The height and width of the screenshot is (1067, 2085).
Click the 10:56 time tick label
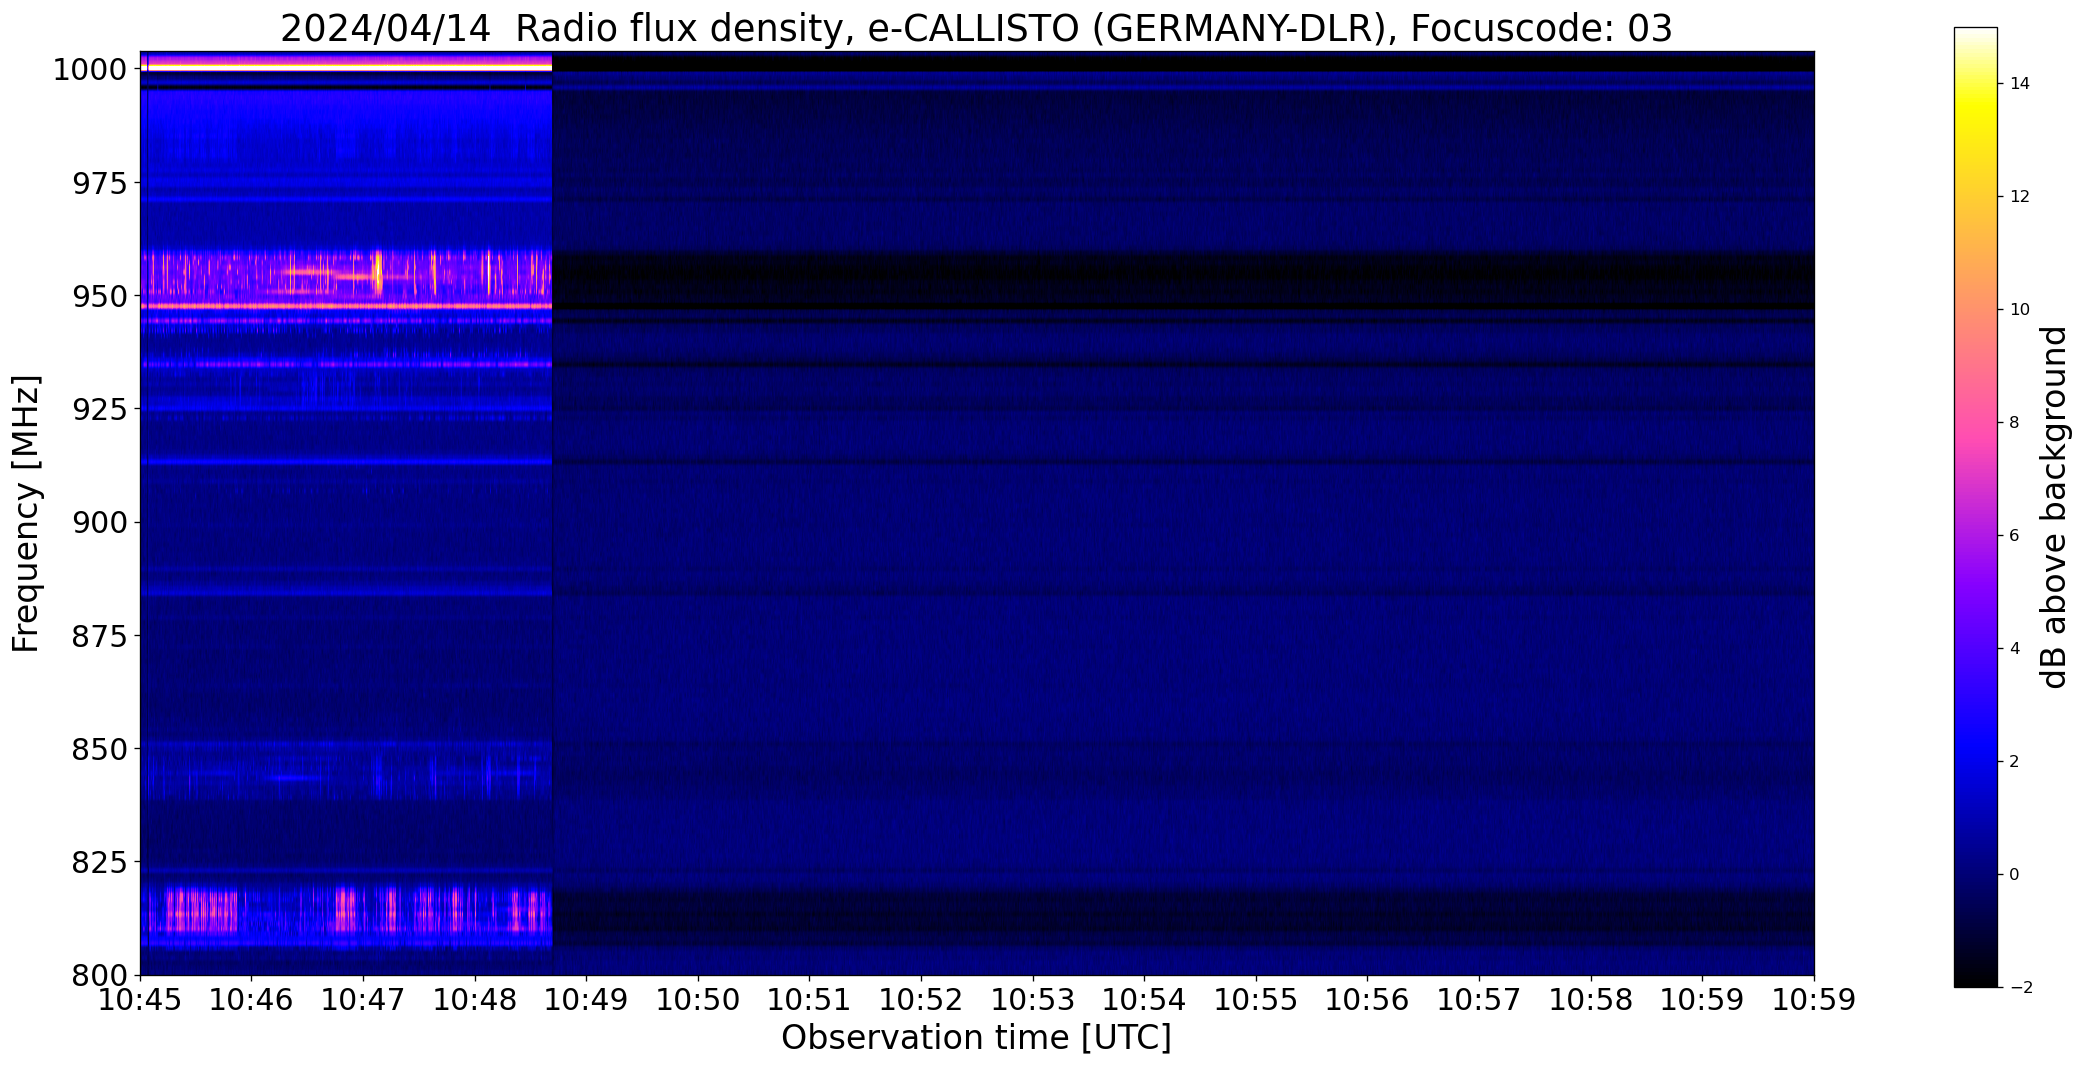(x=1367, y=1000)
